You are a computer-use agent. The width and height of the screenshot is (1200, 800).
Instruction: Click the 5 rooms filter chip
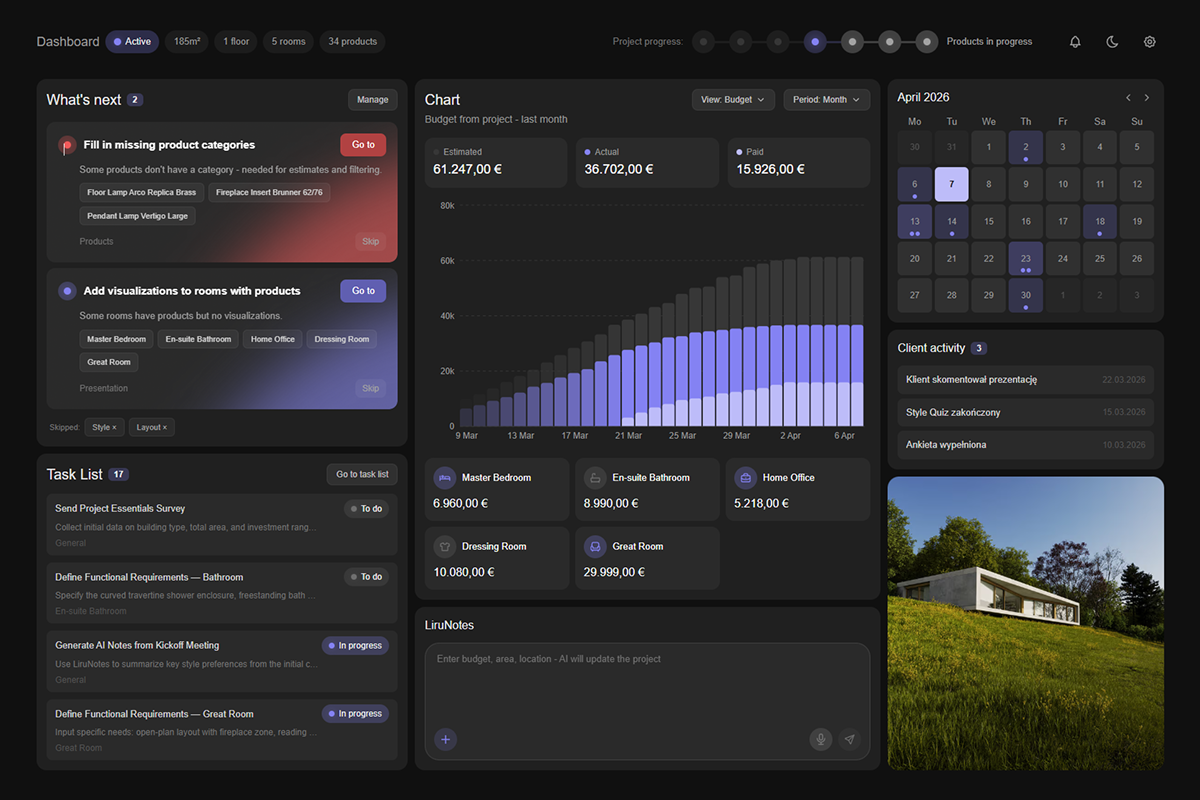pos(287,41)
